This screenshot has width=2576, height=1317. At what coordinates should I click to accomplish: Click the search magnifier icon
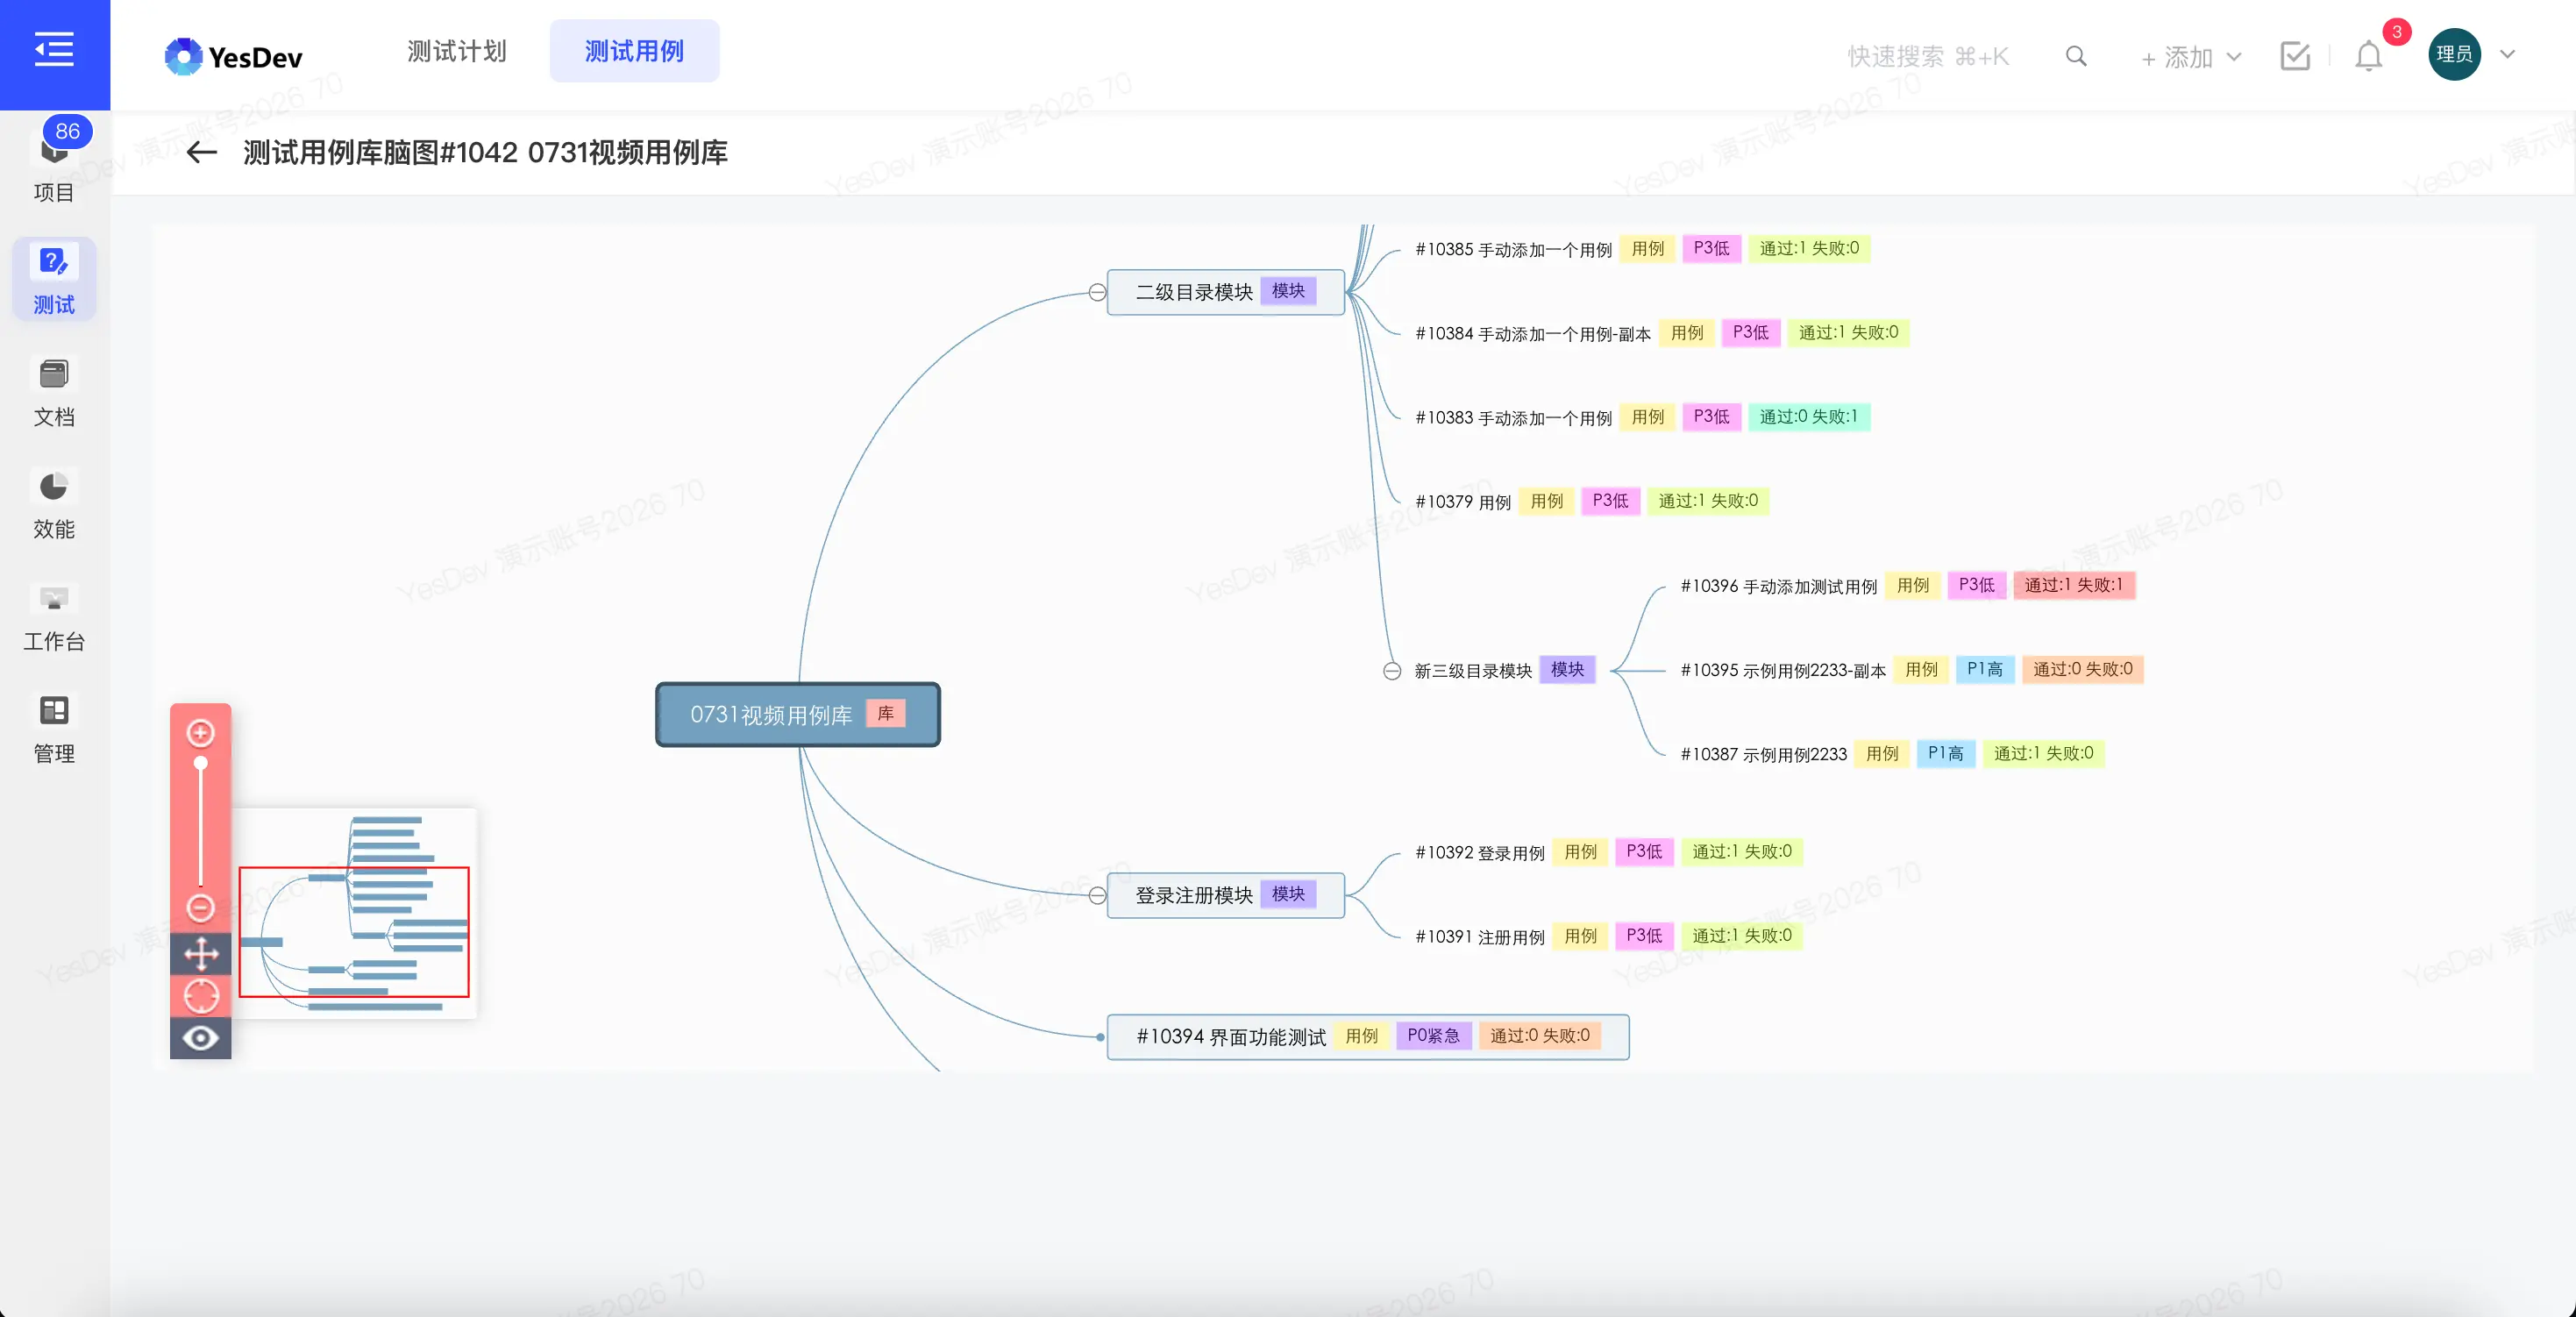click(x=2076, y=56)
